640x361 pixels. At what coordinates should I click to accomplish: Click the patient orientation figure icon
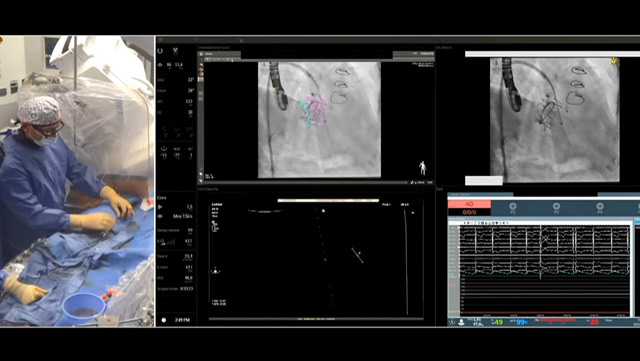click(422, 168)
